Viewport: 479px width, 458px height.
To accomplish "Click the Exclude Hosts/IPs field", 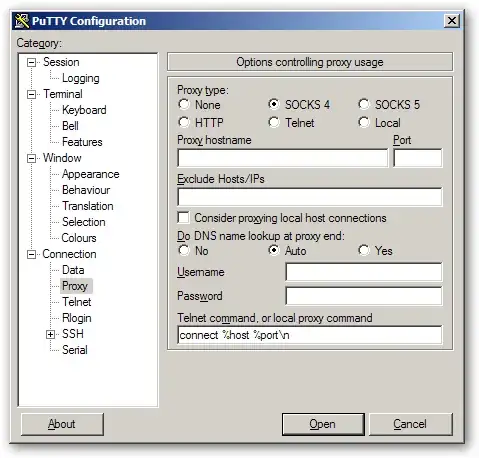I will tap(310, 197).
